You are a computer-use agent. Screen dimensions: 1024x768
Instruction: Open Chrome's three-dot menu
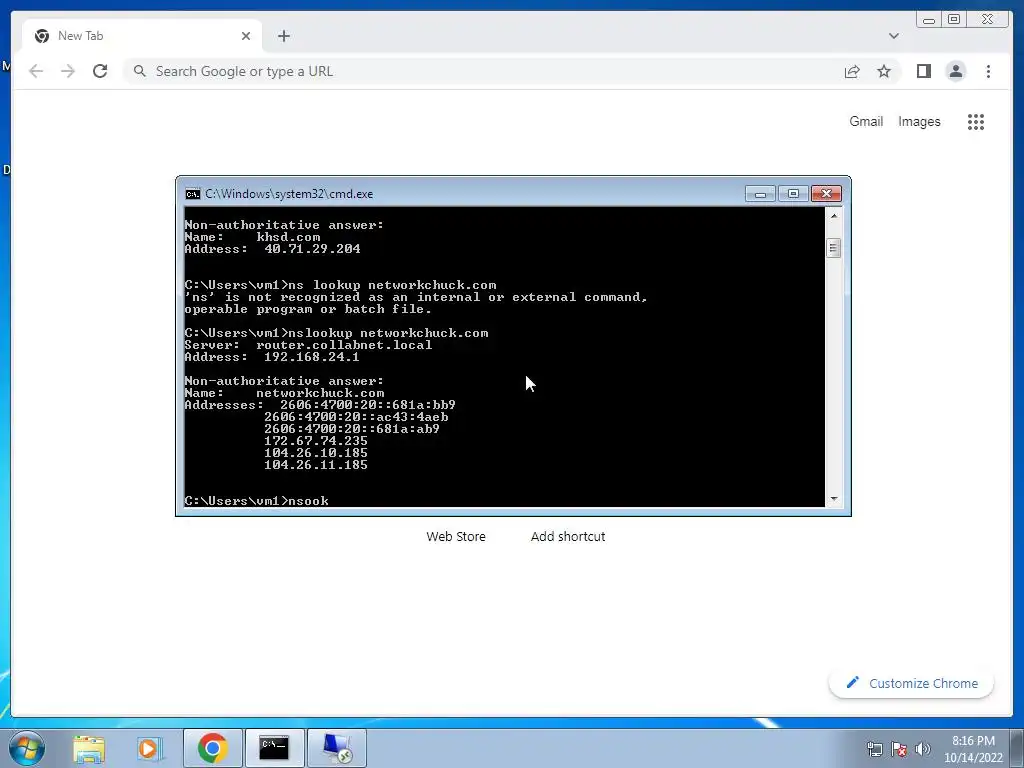tap(988, 71)
